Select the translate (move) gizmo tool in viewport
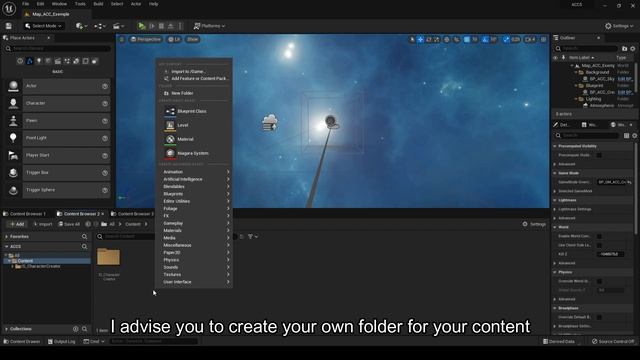This screenshot has width=640, height=360. (420, 39)
